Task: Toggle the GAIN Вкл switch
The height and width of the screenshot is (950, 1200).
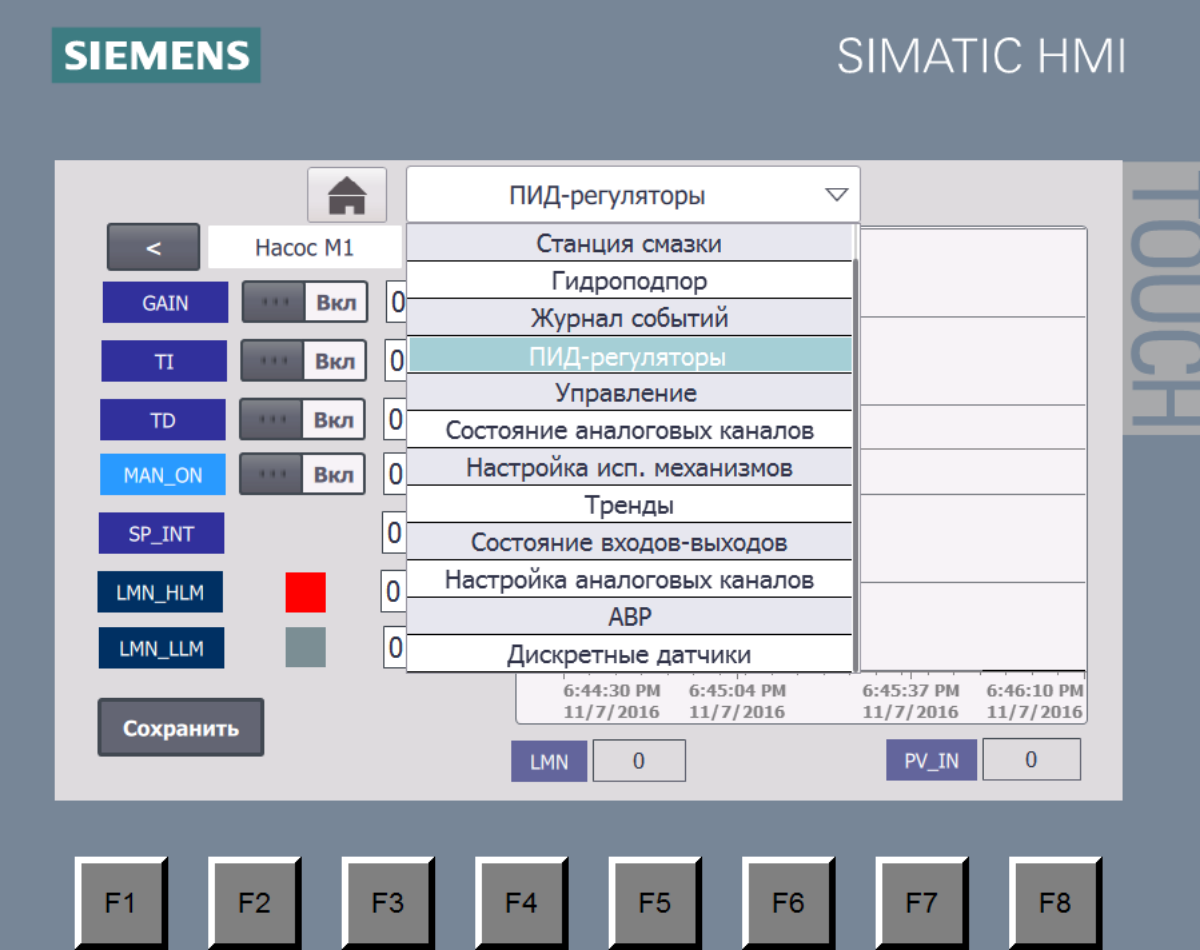Action: click(304, 302)
